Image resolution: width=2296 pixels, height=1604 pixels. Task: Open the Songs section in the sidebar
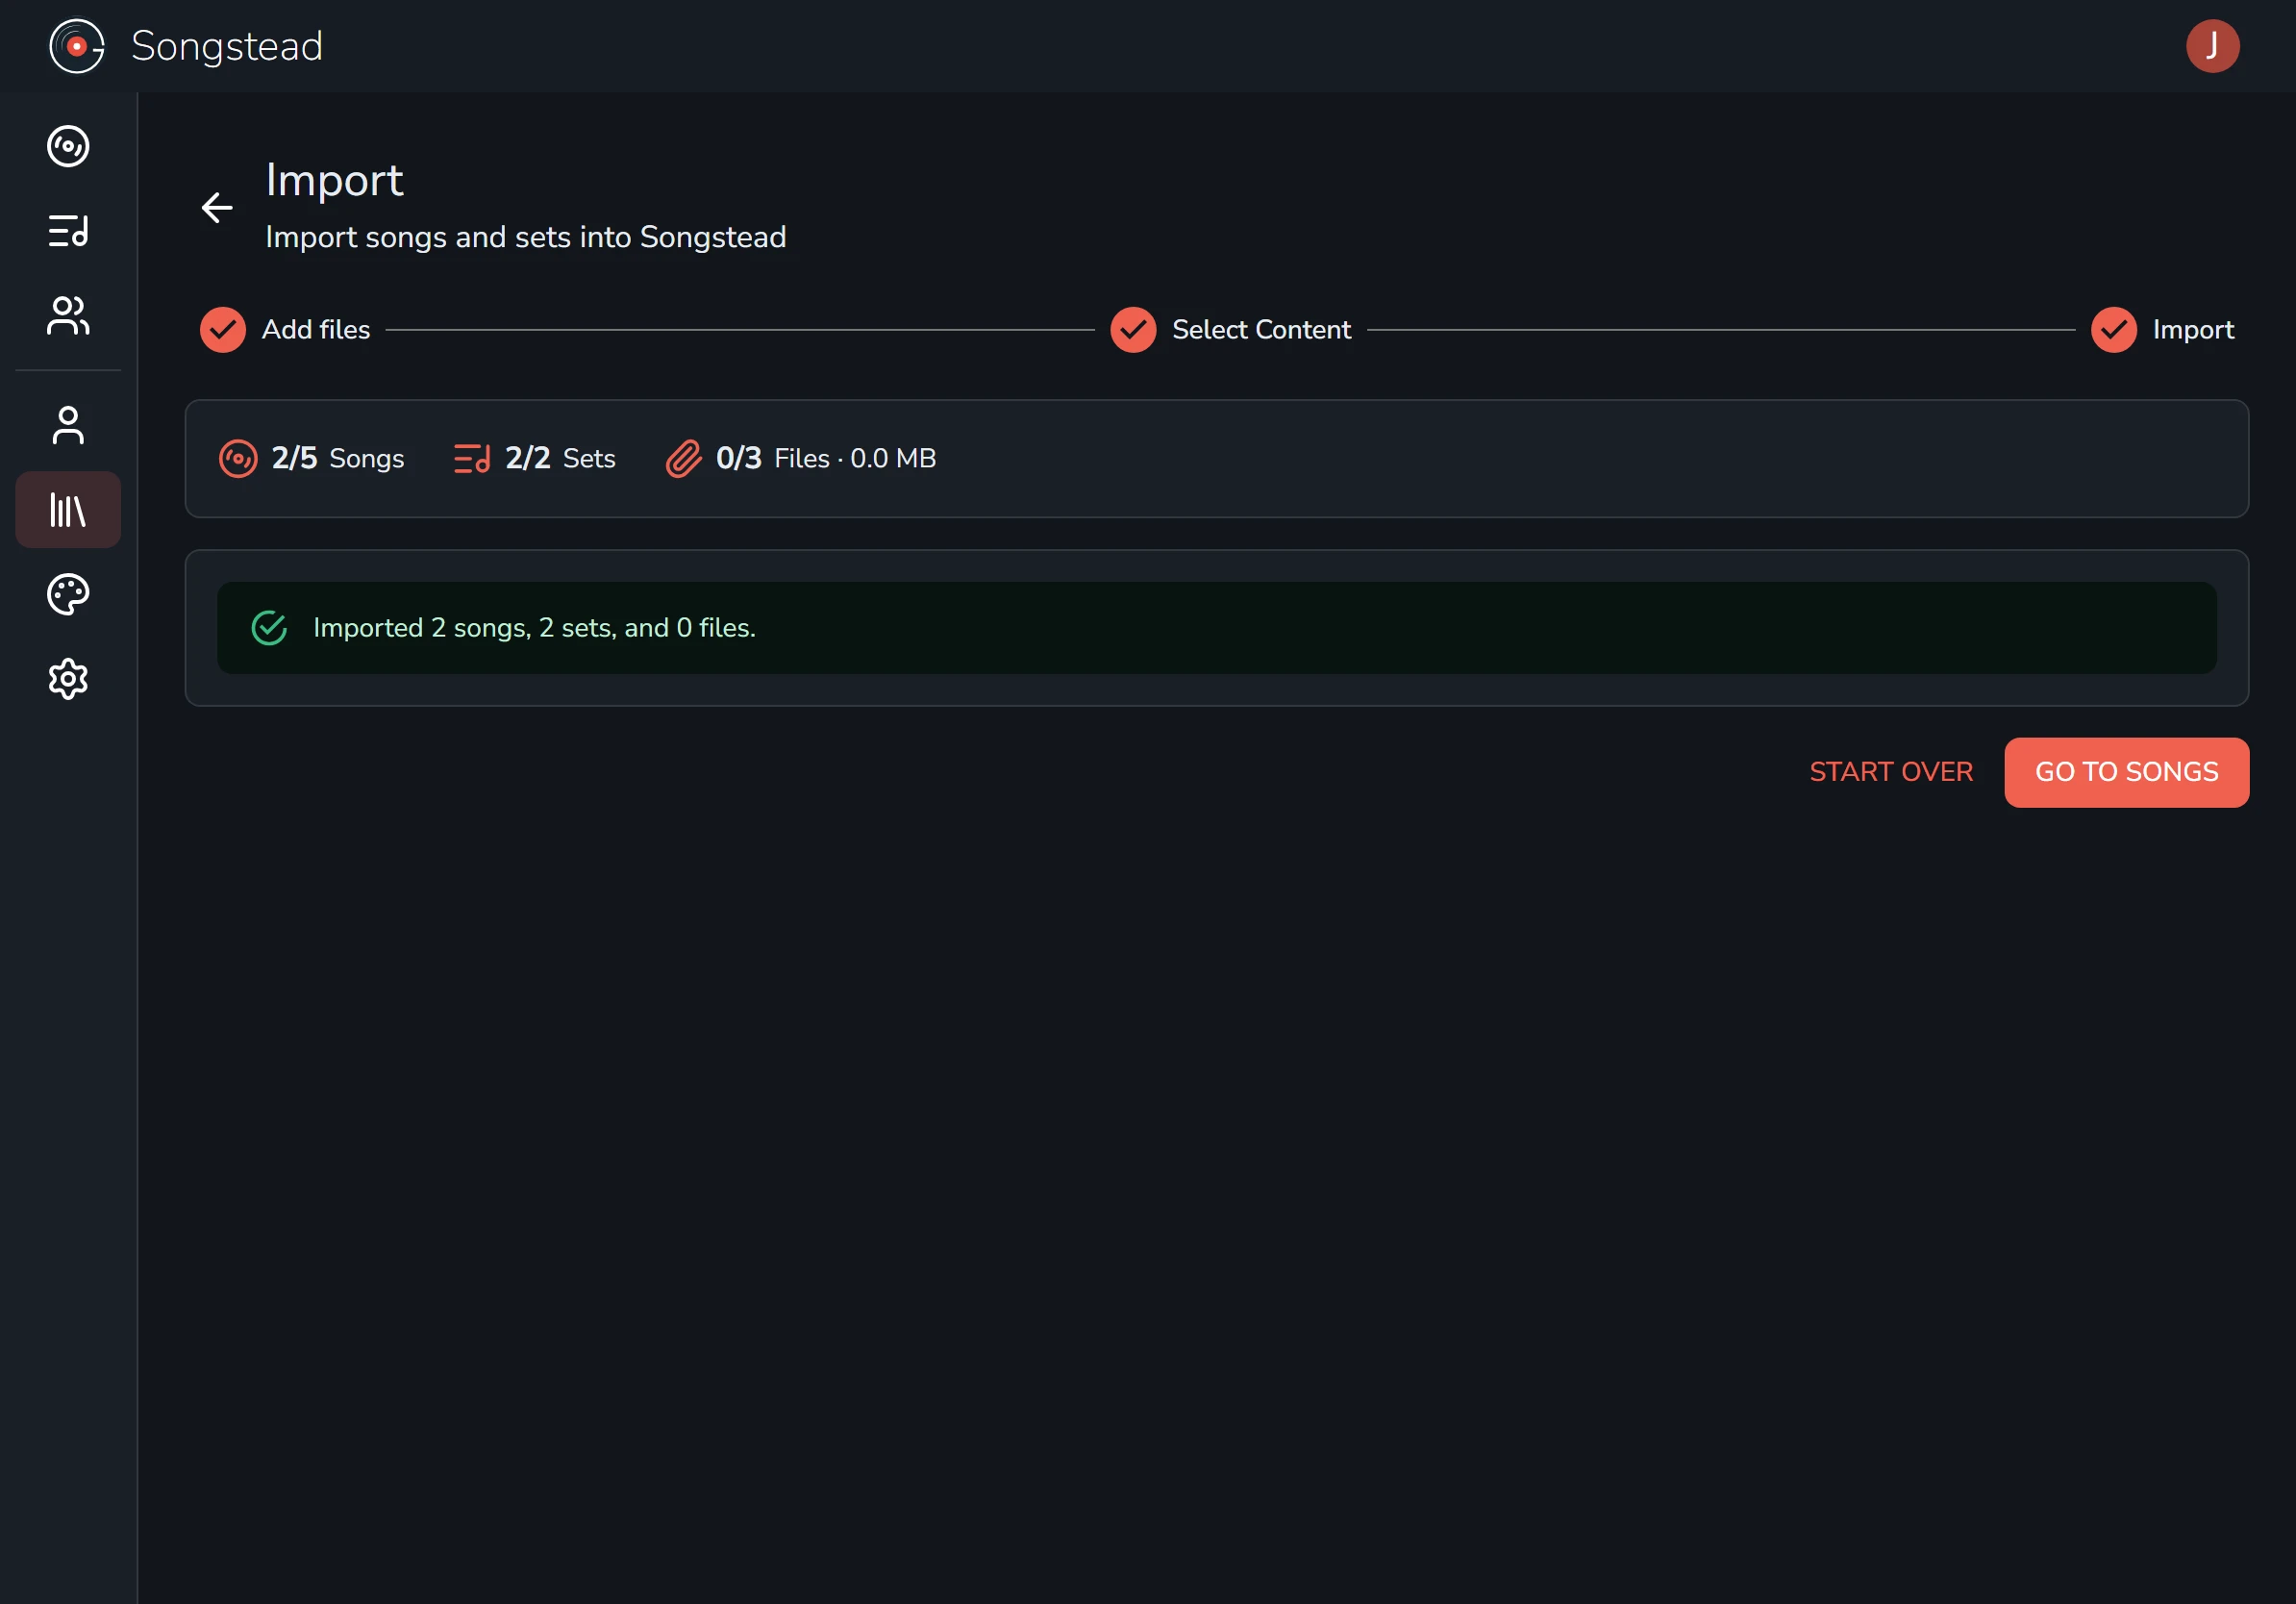pos(68,147)
